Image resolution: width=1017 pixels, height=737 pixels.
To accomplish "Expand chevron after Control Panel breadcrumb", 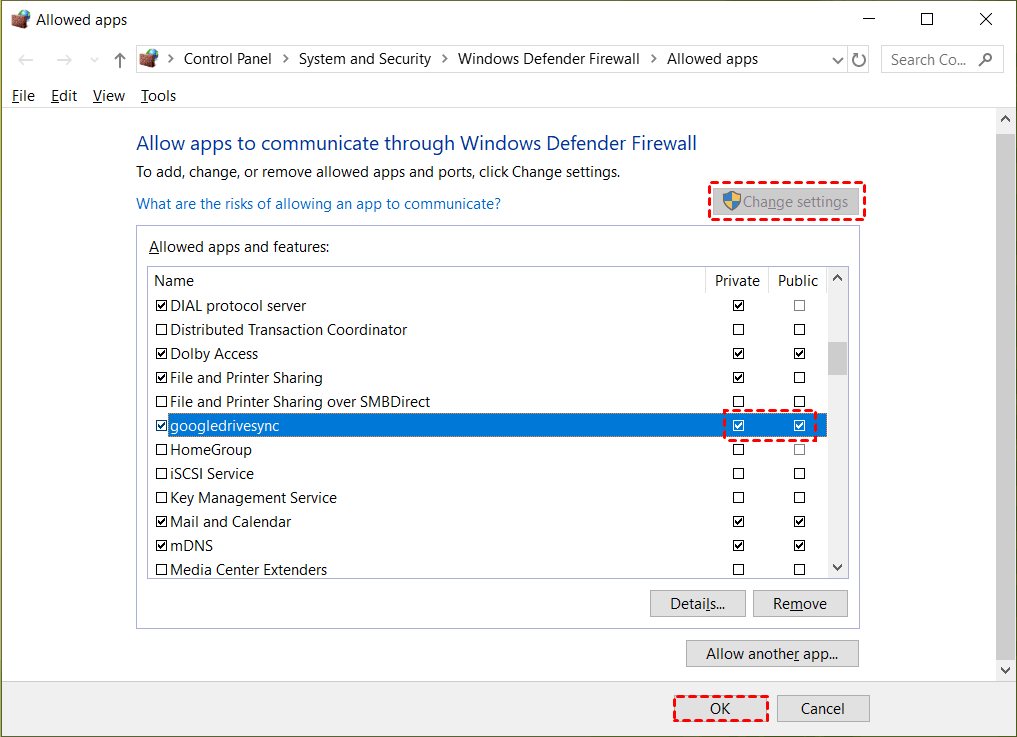I will coord(285,60).
